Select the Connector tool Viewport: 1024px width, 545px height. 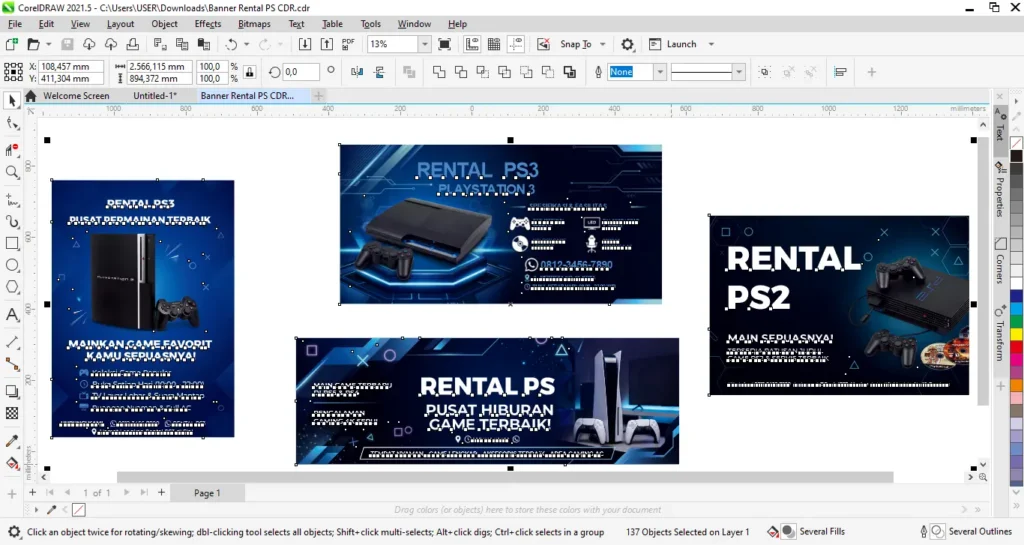(x=12, y=364)
